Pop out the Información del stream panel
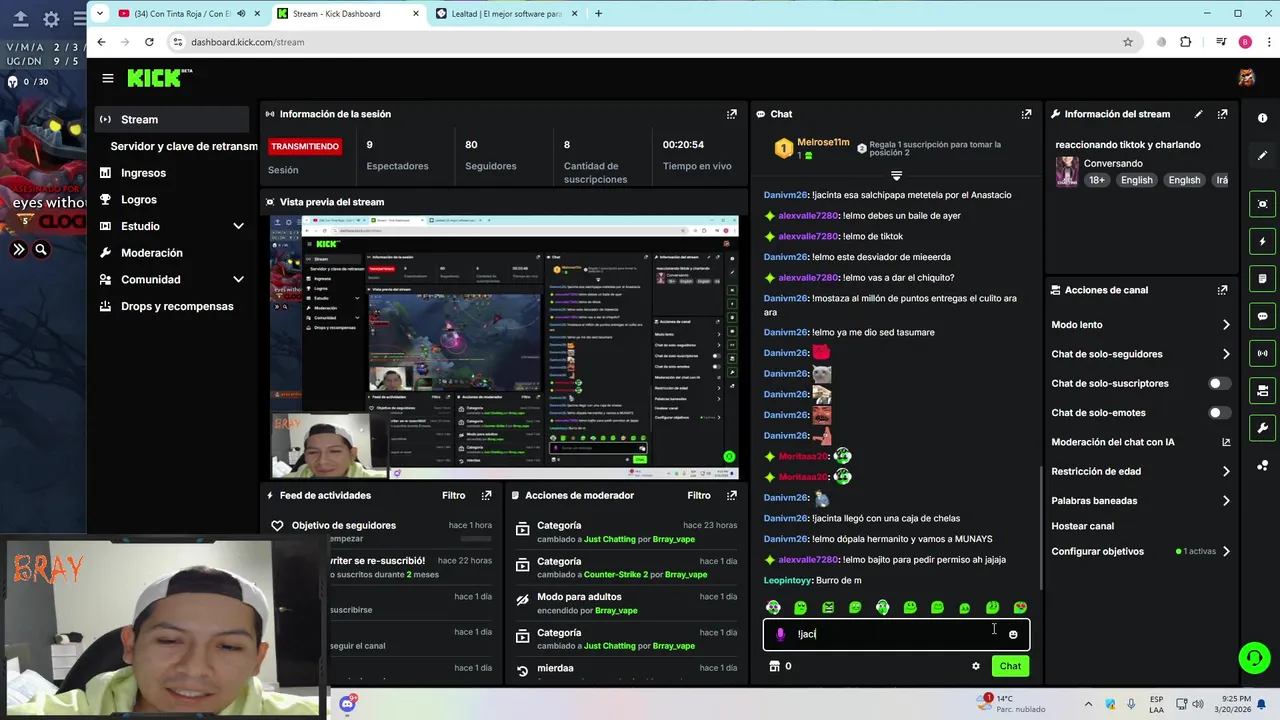 (1222, 114)
